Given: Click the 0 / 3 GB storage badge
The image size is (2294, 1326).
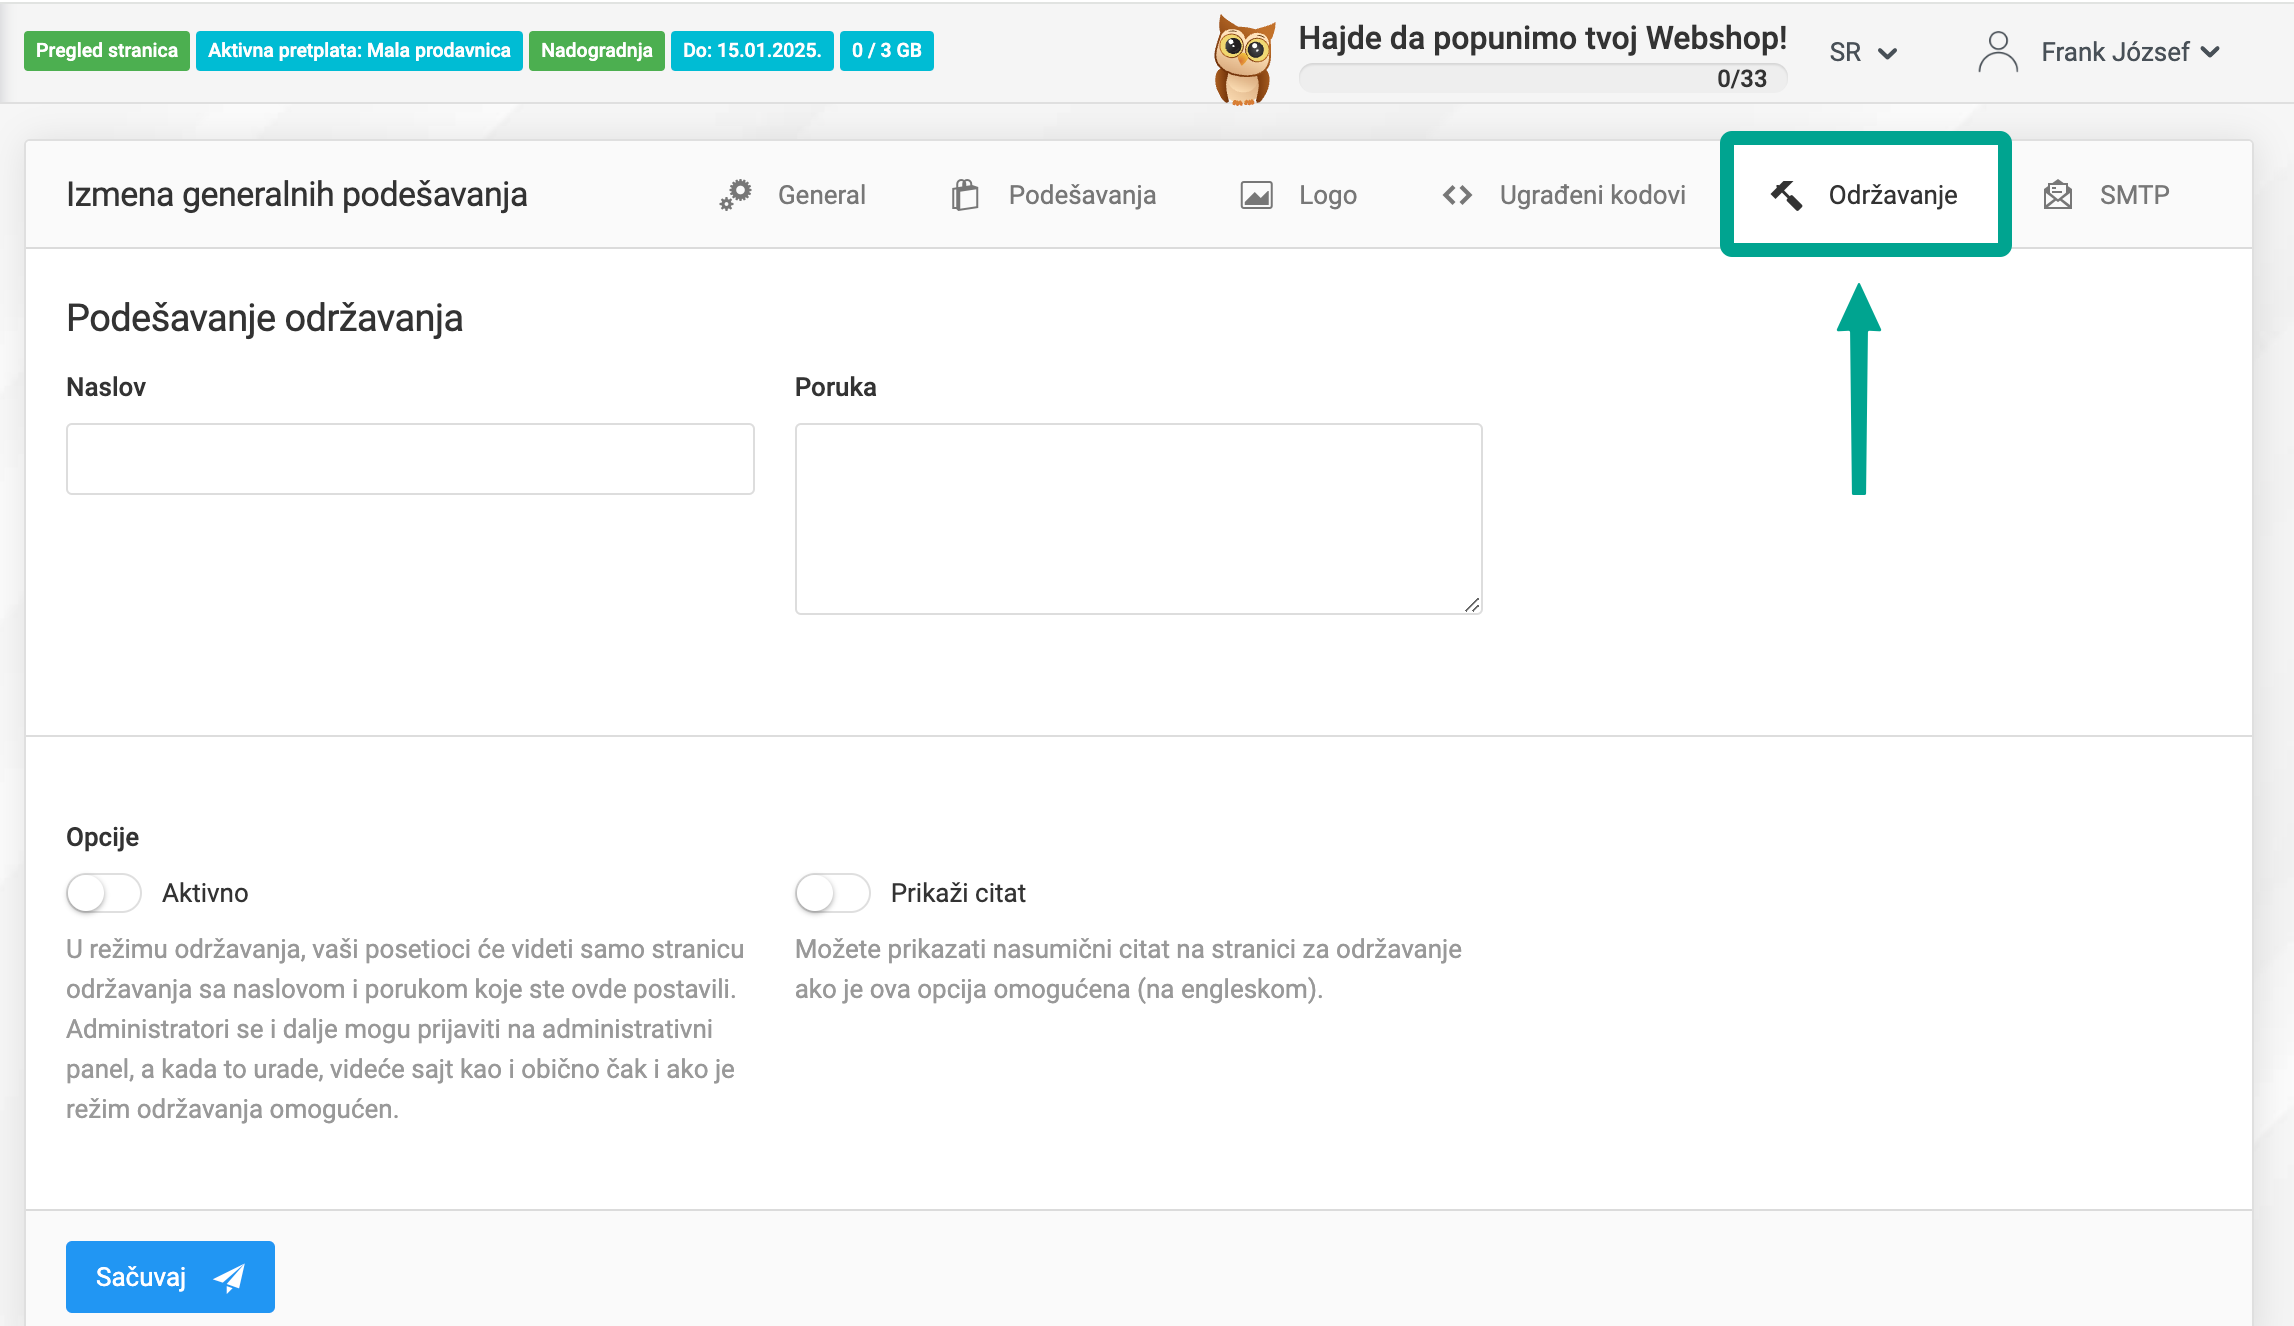Looking at the screenshot, I should tap(887, 51).
